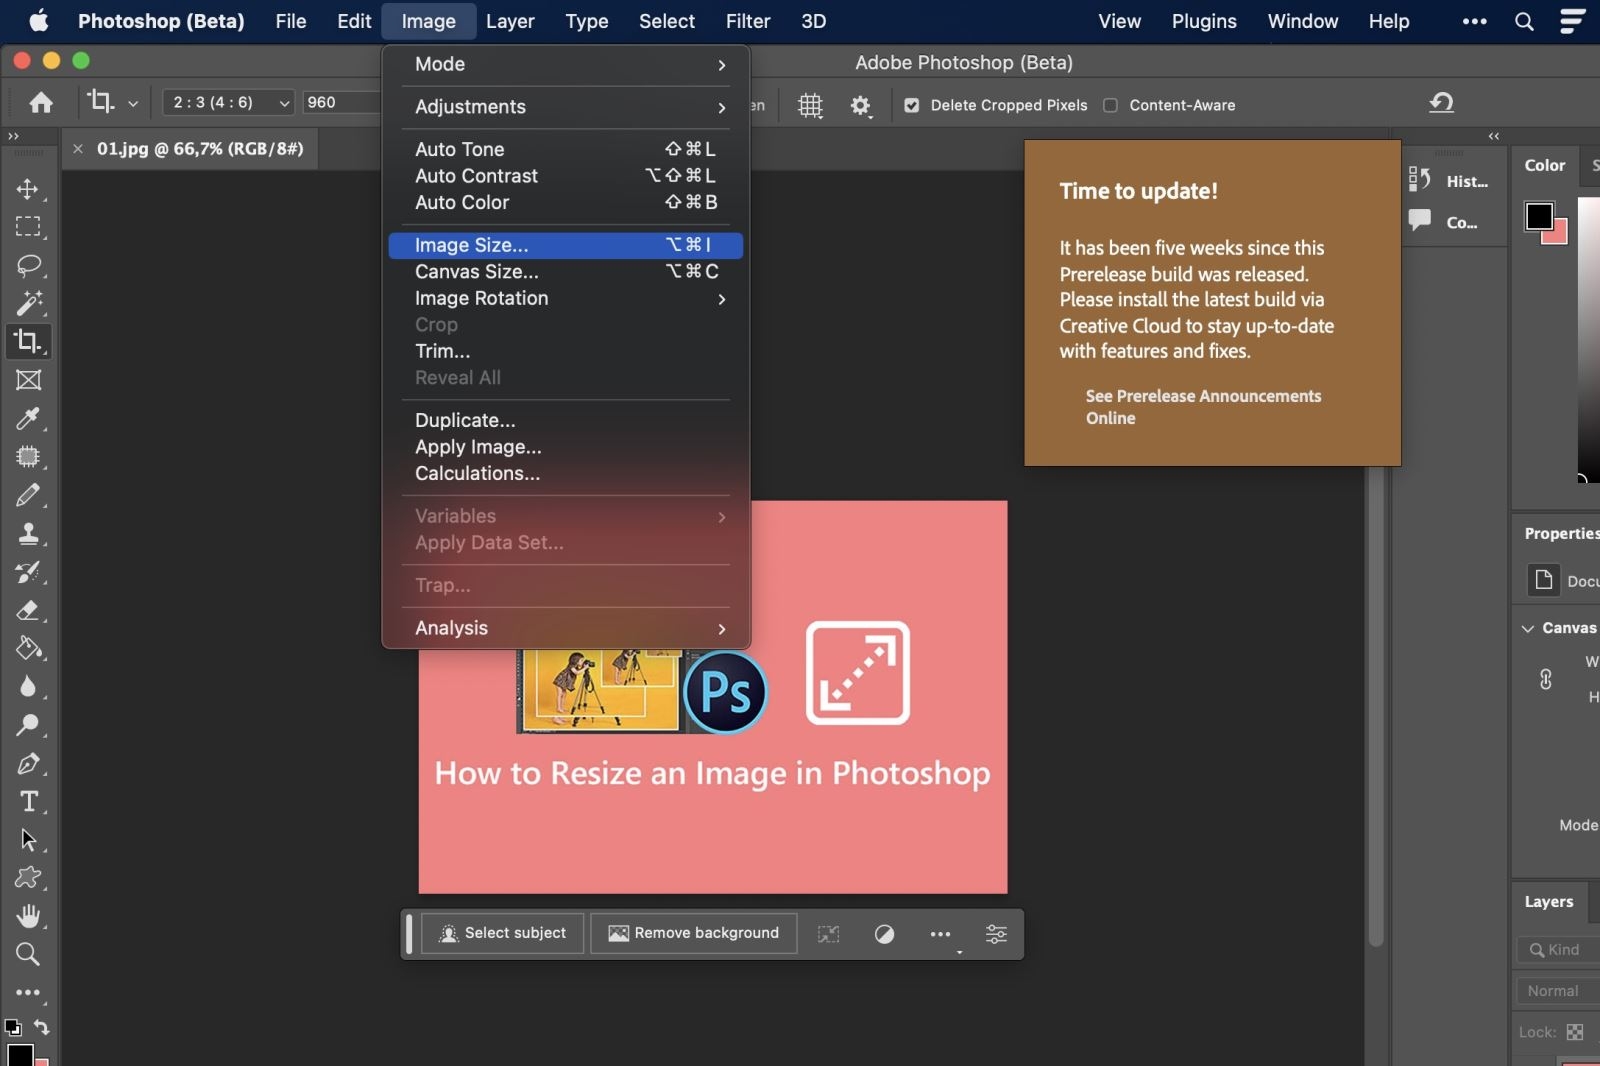Expand the Mode submenu

(566, 64)
